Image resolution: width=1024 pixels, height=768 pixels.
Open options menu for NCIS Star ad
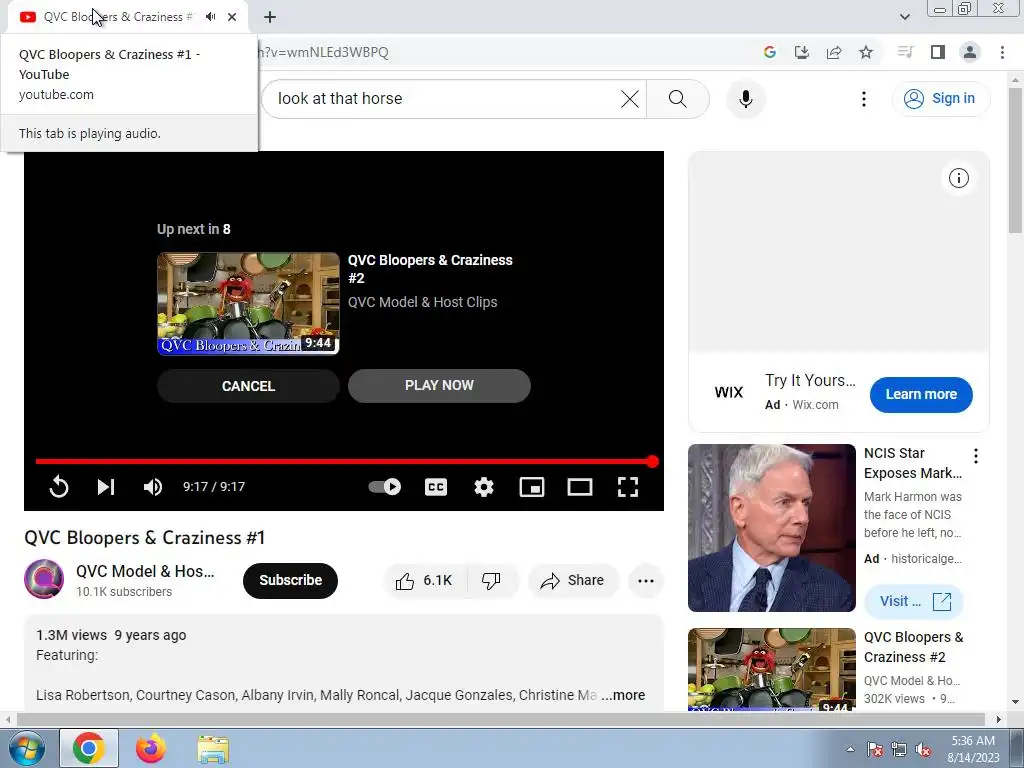pyautogui.click(x=976, y=456)
